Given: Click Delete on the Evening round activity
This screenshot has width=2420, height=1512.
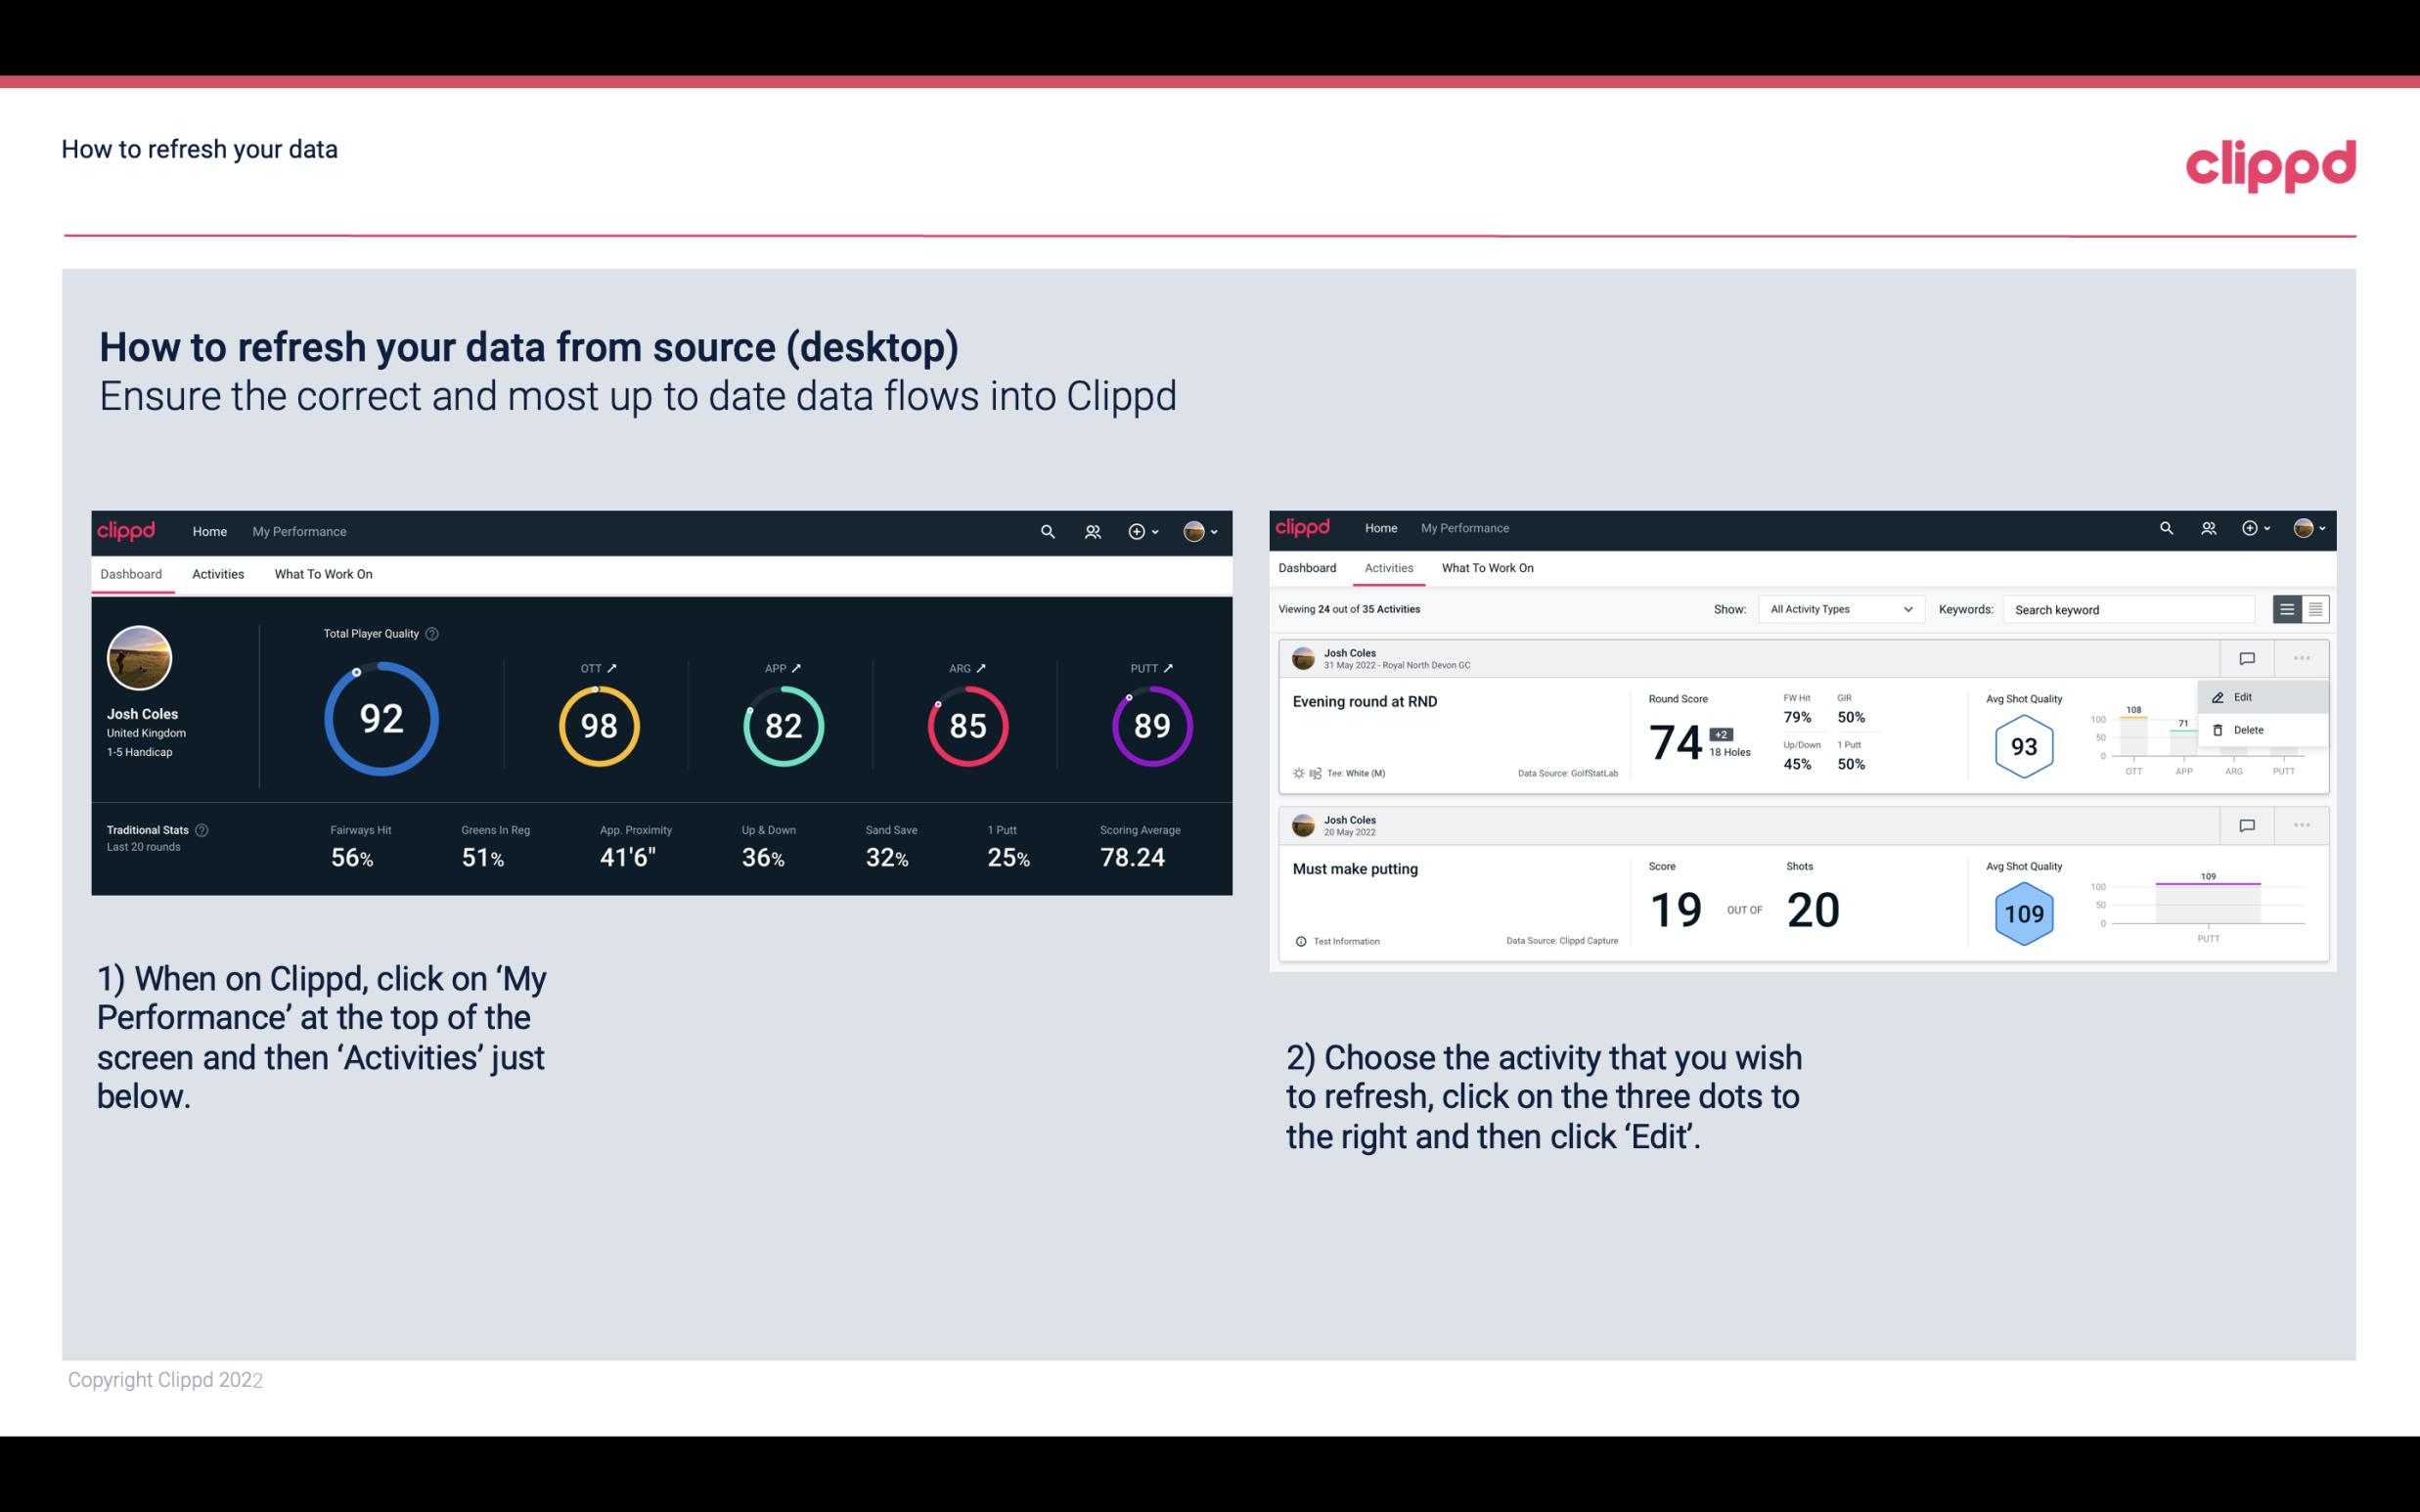Looking at the screenshot, I should click(x=2249, y=730).
